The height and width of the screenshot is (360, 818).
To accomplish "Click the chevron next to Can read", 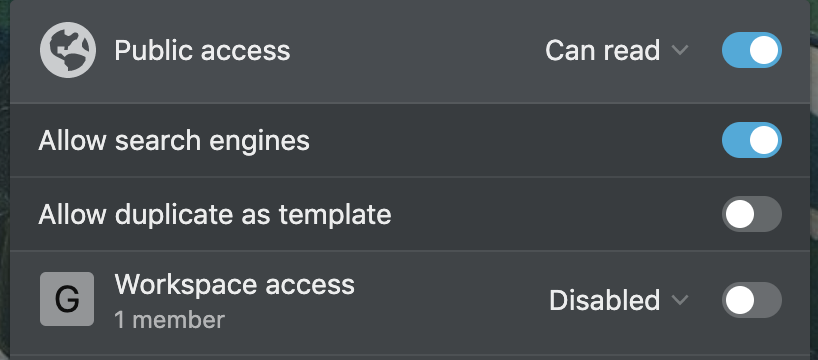I will point(680,51).
